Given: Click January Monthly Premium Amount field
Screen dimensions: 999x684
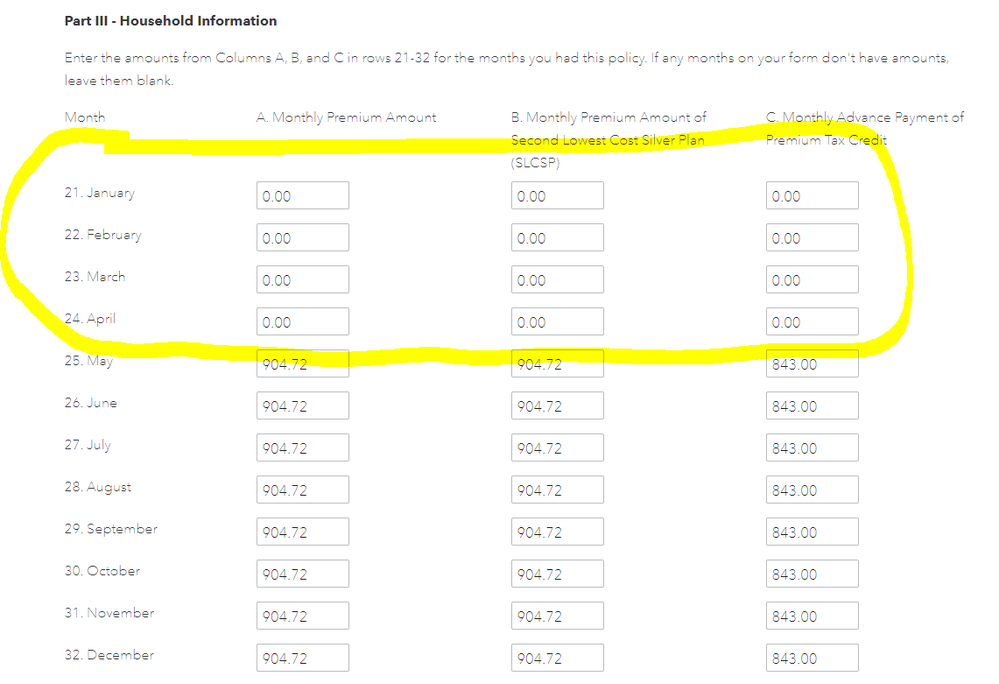Looking at the screenshot, I should [302, 196].
